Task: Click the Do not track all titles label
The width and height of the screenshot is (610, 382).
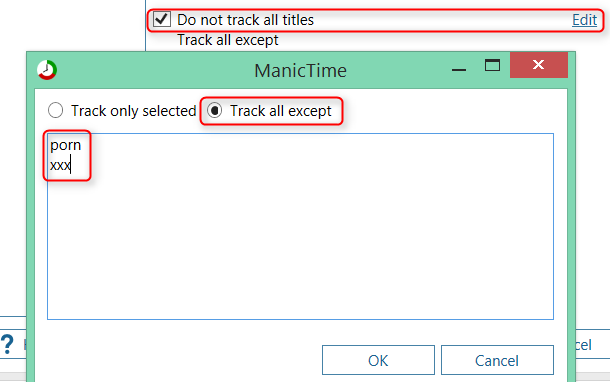Action: coord(245,20)
